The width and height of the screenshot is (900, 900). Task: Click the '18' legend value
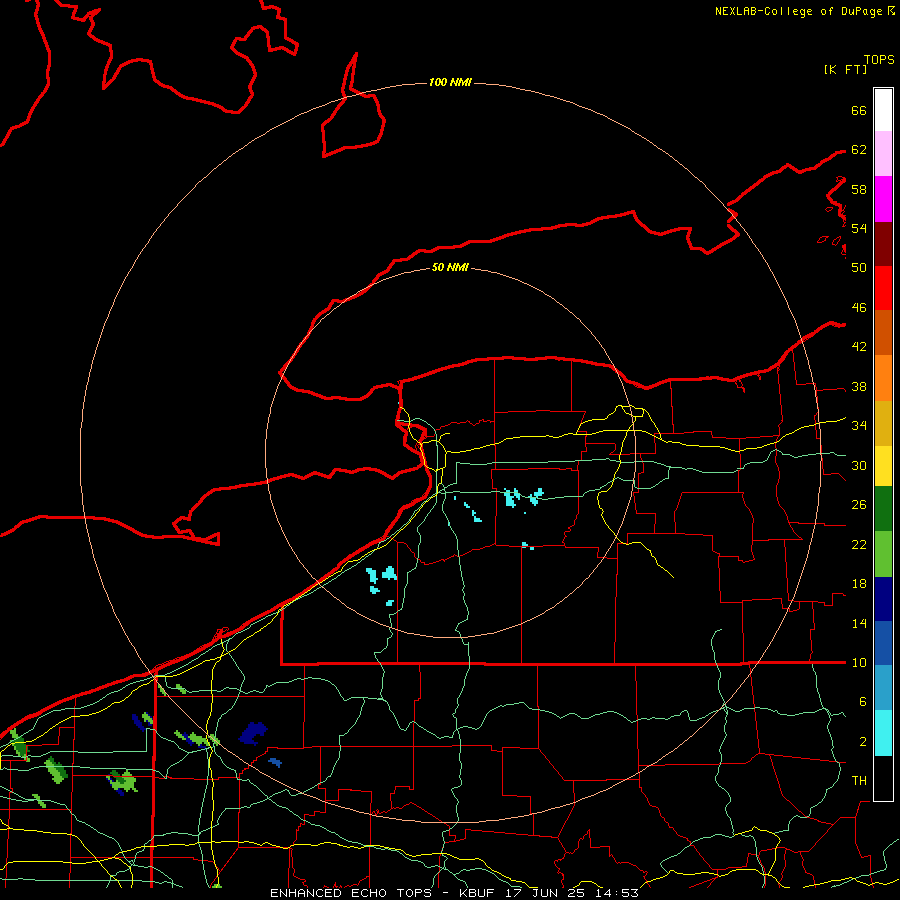(859, 584)
